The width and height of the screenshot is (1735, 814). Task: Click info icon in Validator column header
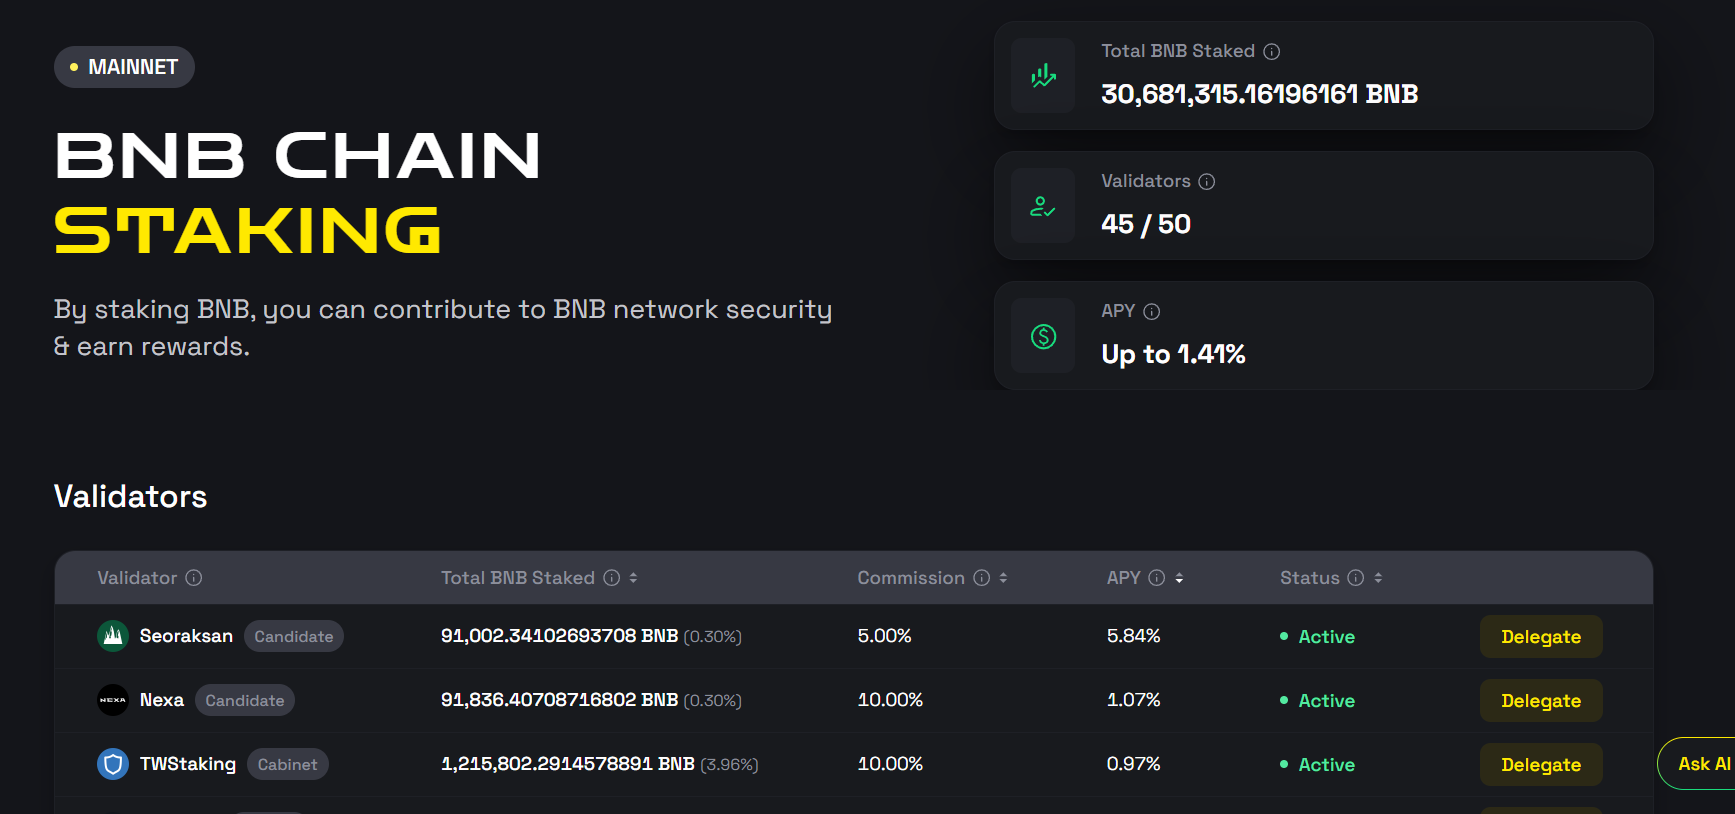coord(194,577)
